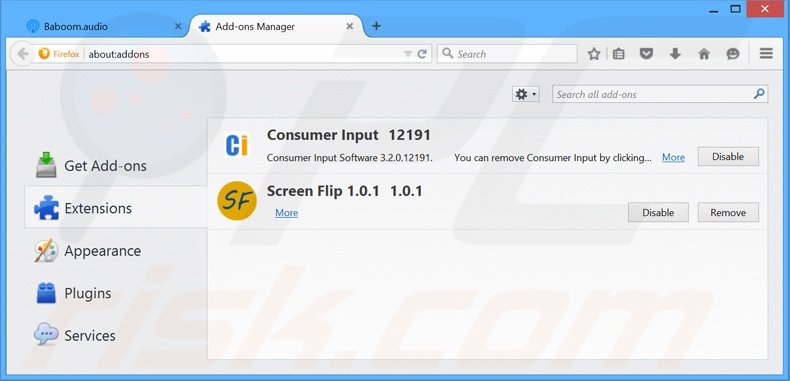Open More link for Screen Flip
This screenshot has height=381, width=790.
coord(286,213)
